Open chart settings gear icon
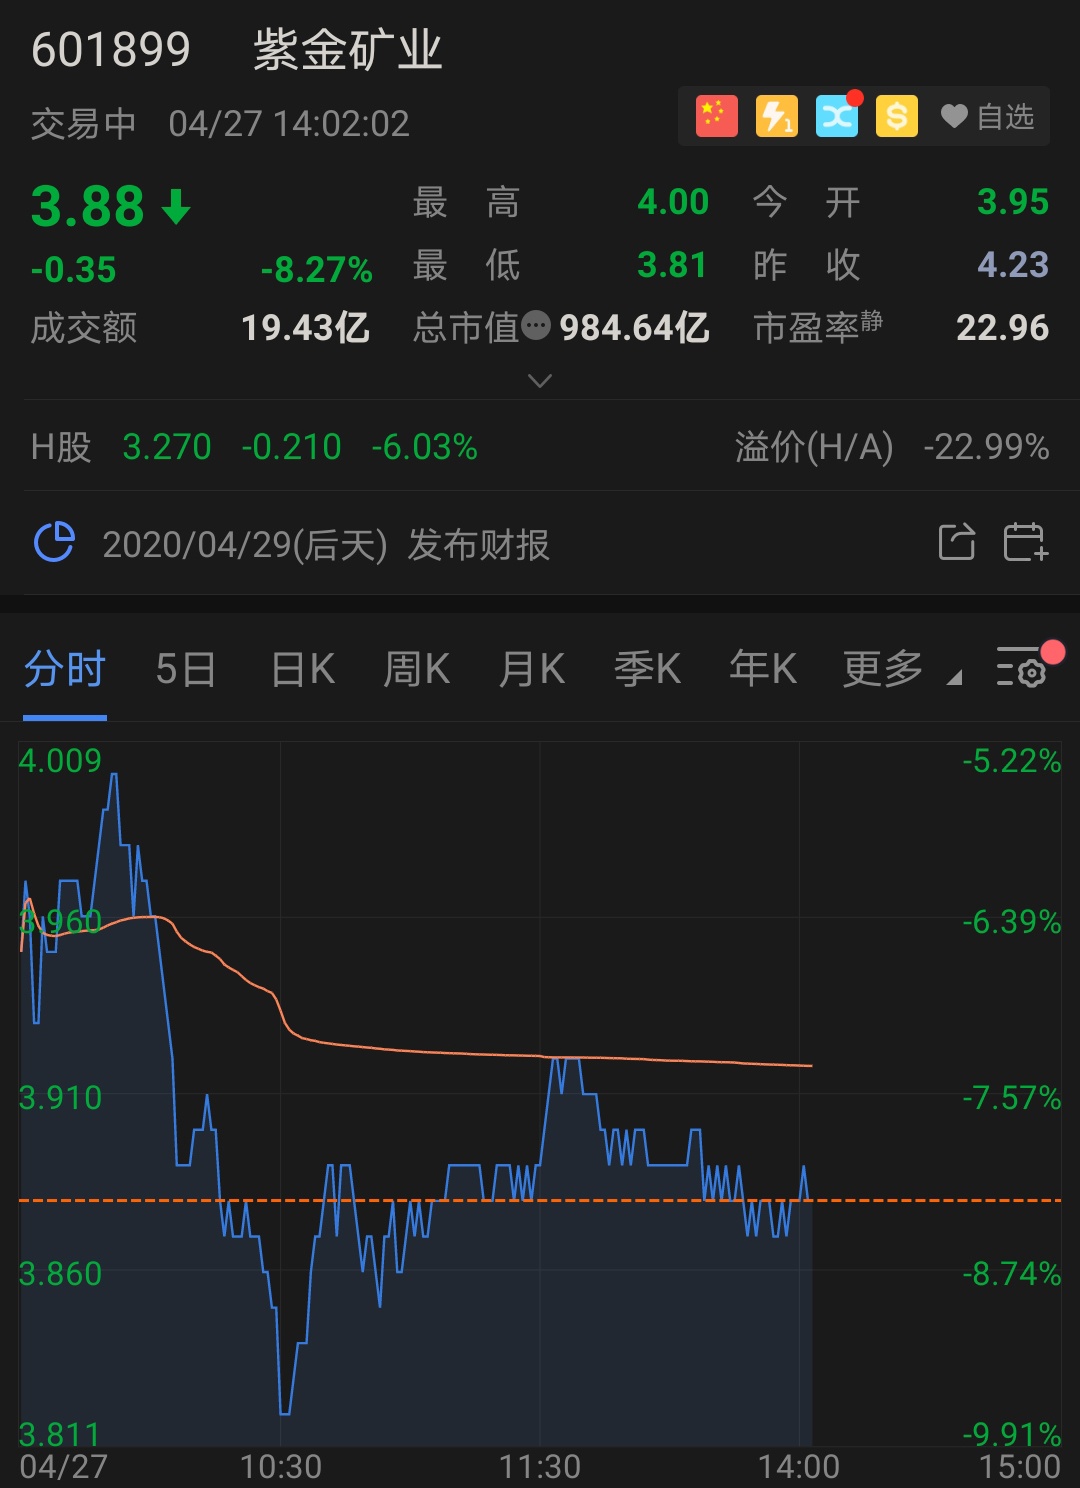The image size is (1080, 1488). tap(1022, 667)
